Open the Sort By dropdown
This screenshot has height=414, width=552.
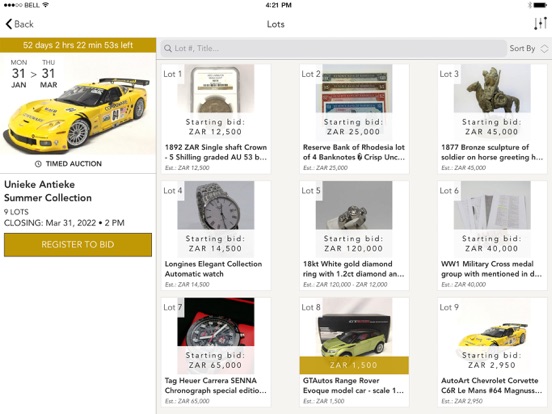pos(529,48)
